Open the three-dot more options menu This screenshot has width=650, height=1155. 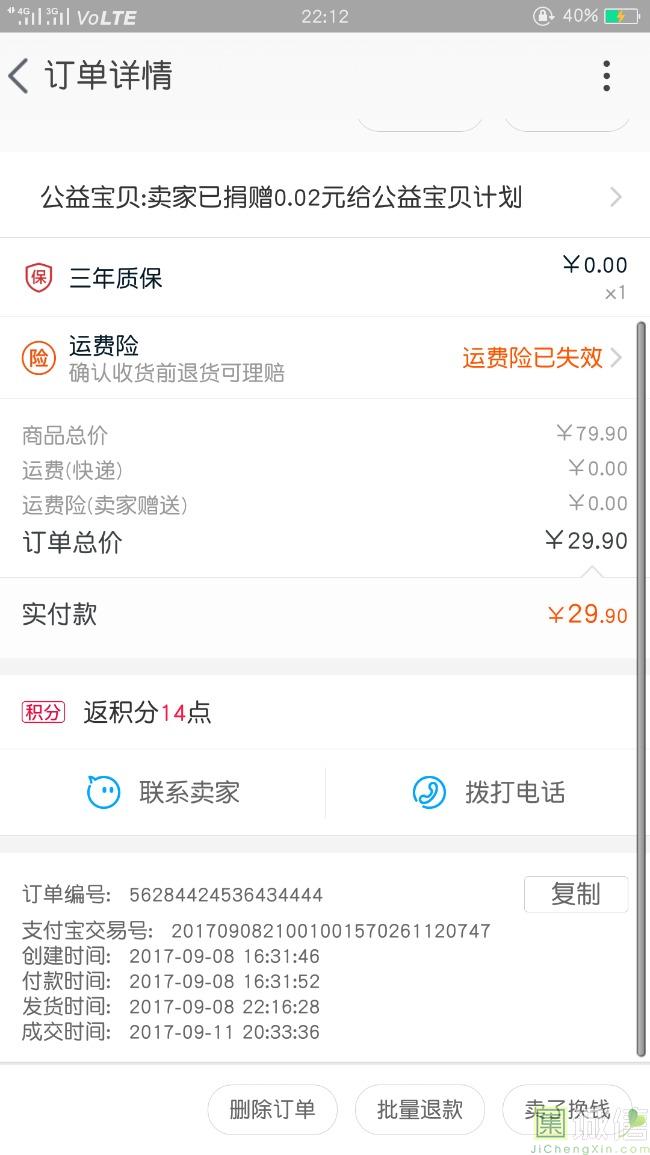(x=606, y=76)
